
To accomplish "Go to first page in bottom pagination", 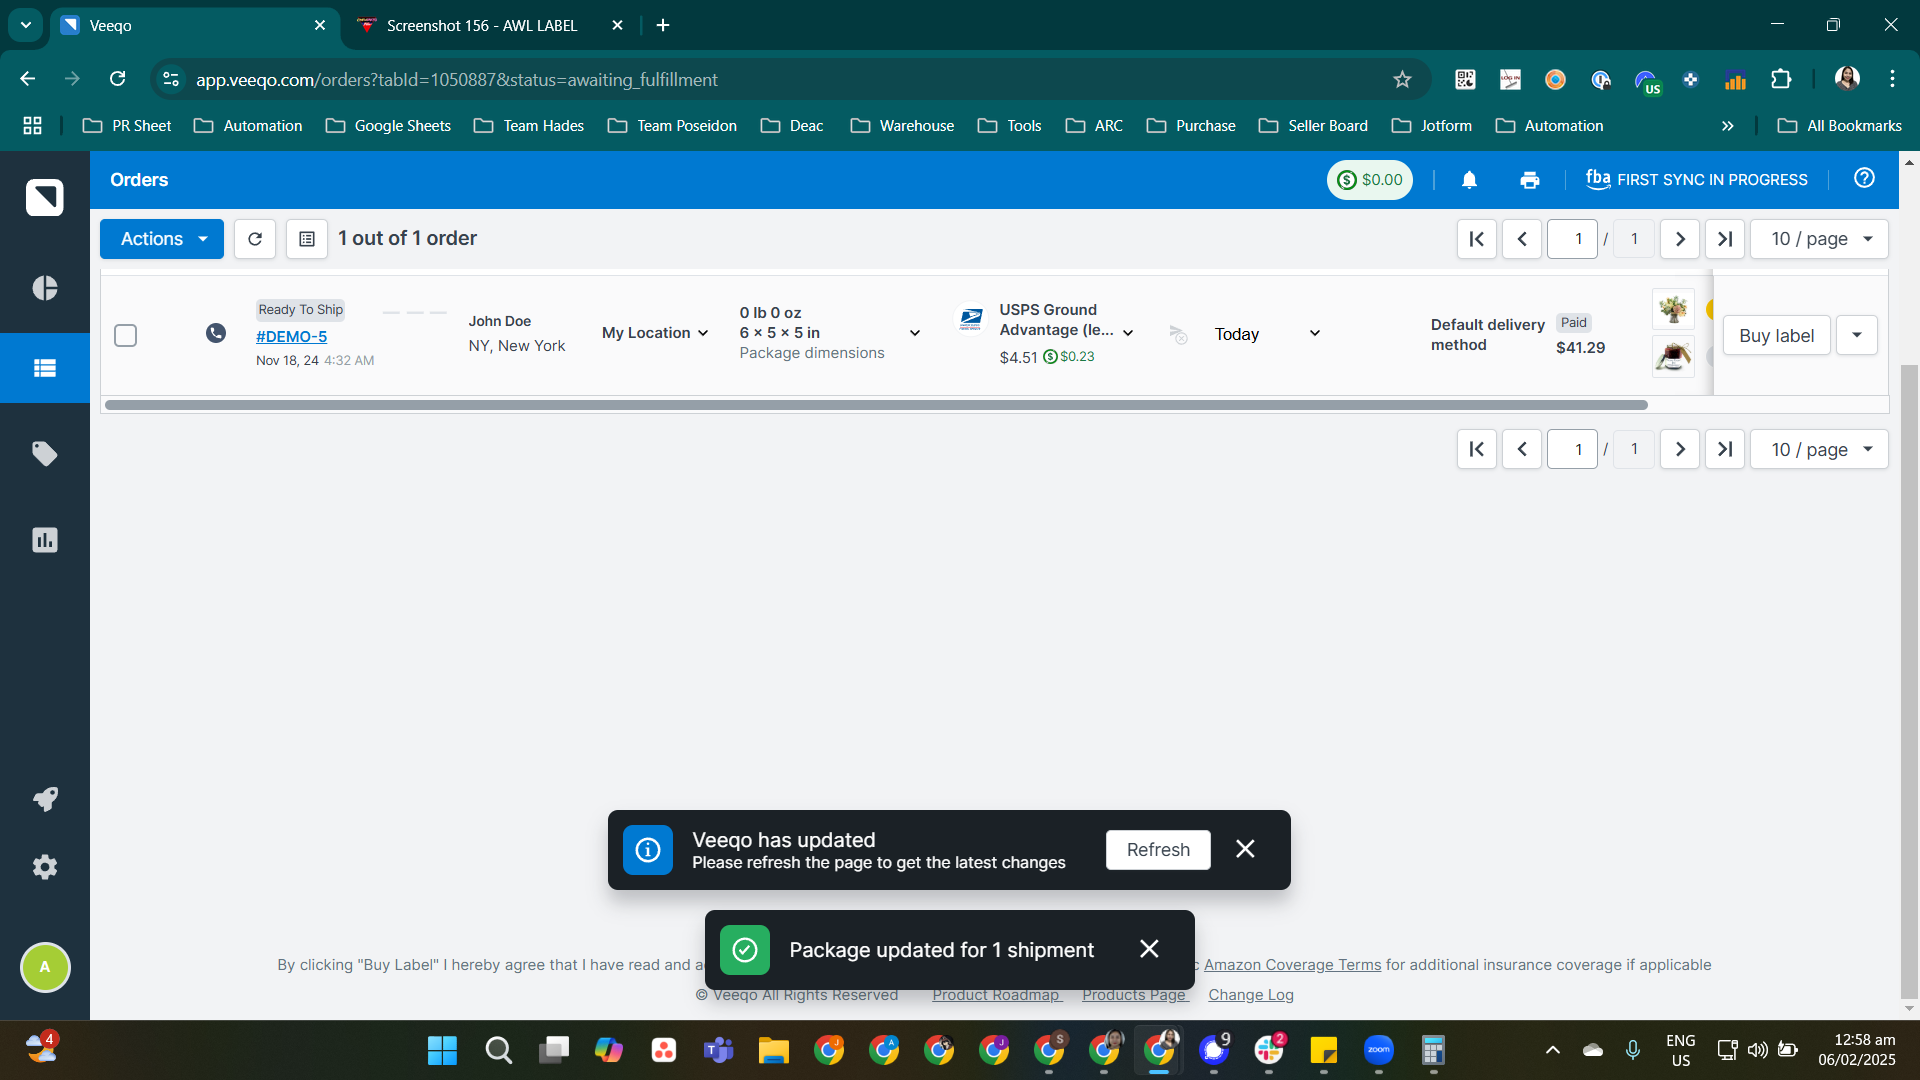I will 1476,449.
